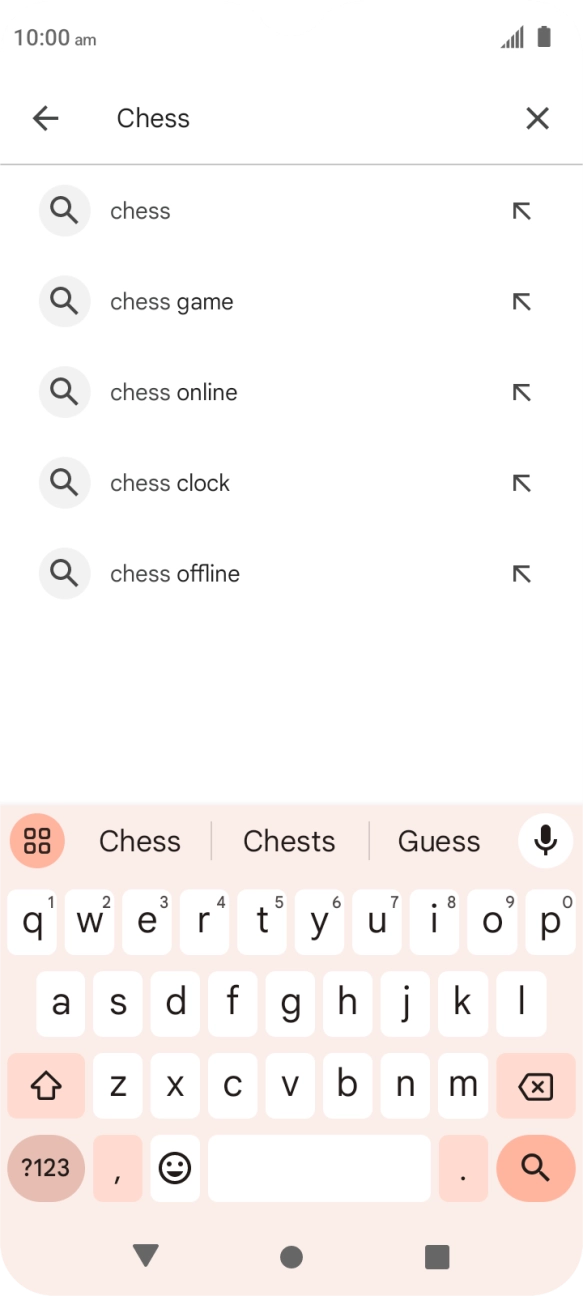Insert the chess offline suggestion with its arrow
Screen dimensions: 583x1296
(x=521, y=573)
